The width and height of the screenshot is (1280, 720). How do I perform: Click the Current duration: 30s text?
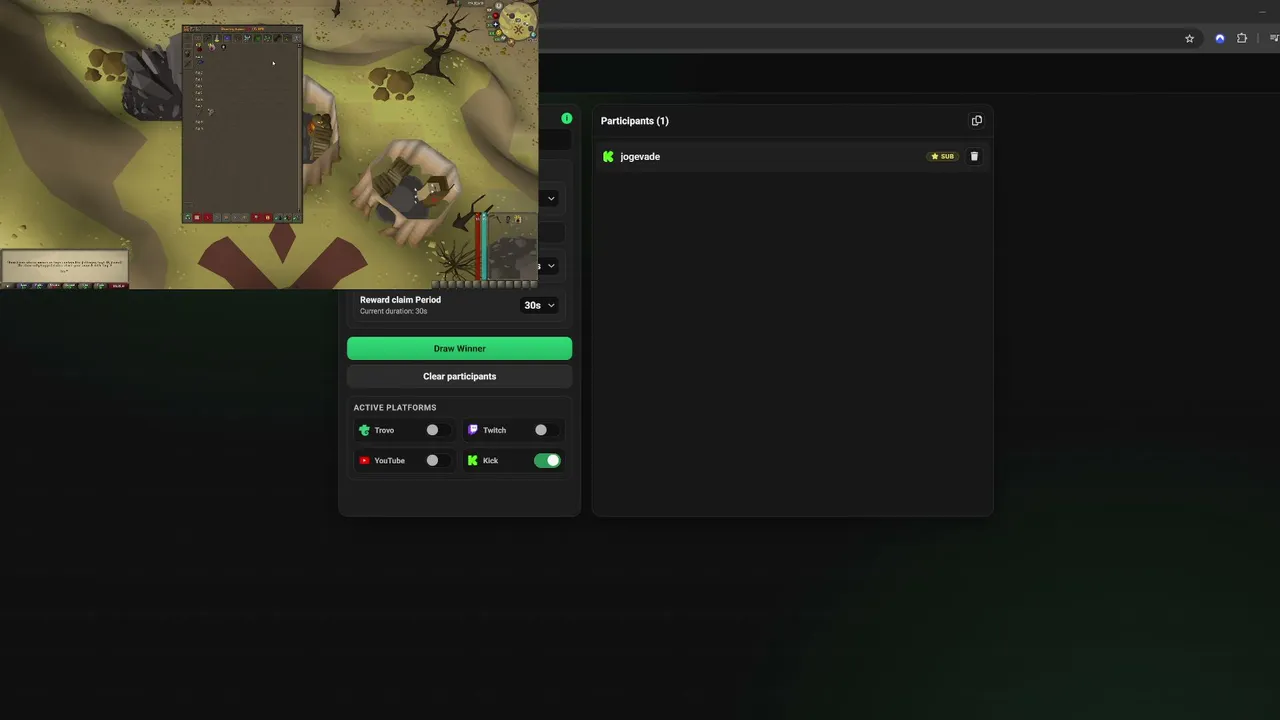coord(393,311)
